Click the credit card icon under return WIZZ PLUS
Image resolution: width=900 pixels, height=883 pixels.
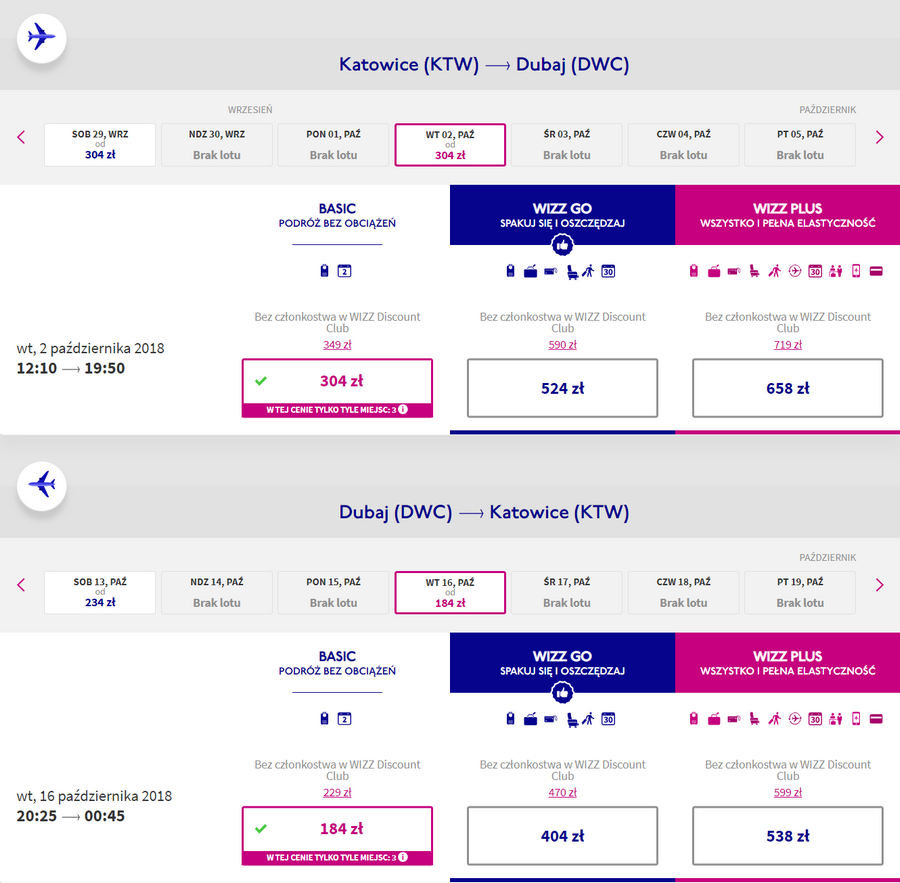[876, 719]
